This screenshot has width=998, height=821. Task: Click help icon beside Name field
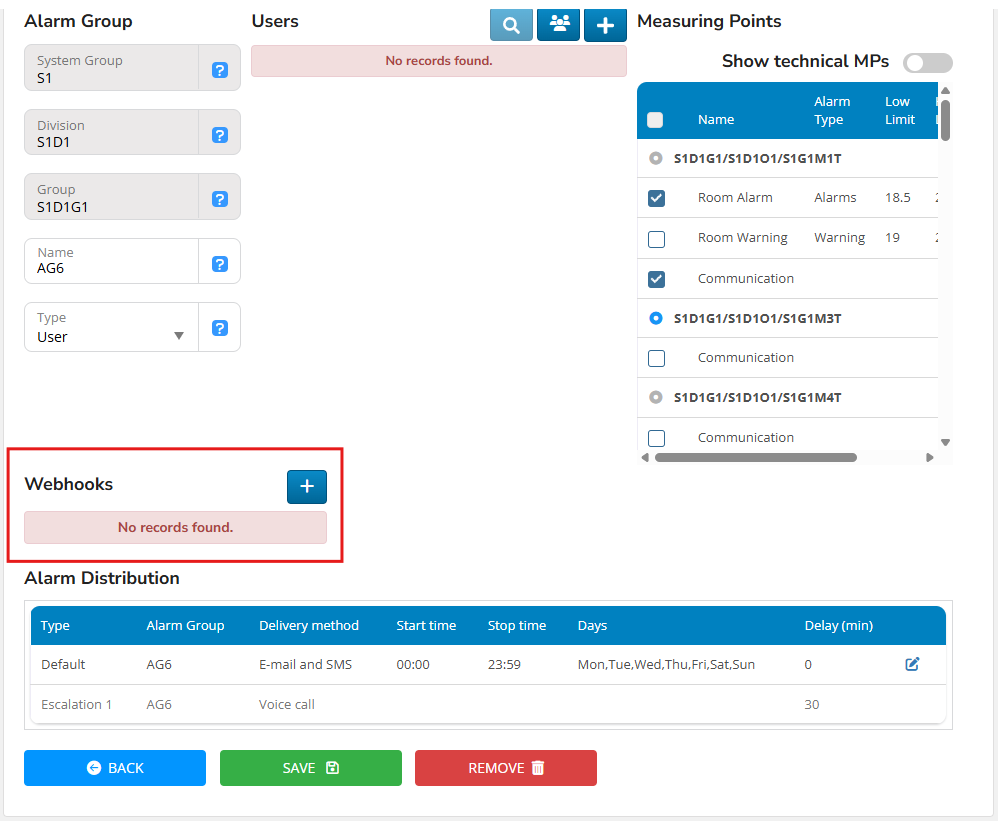[x=220, y=264]
